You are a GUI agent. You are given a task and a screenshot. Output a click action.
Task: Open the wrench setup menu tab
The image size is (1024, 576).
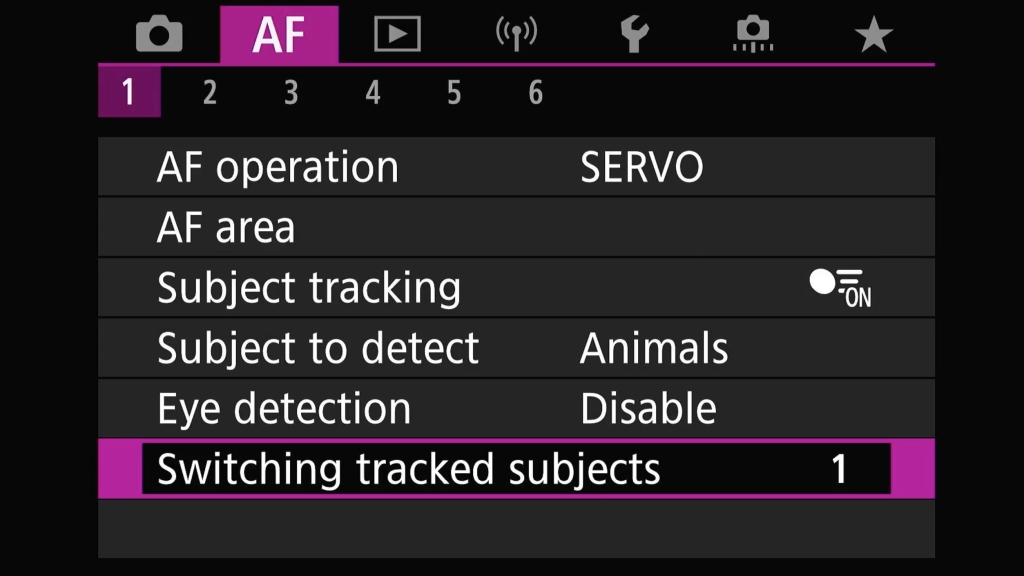[x=634, y=34]
